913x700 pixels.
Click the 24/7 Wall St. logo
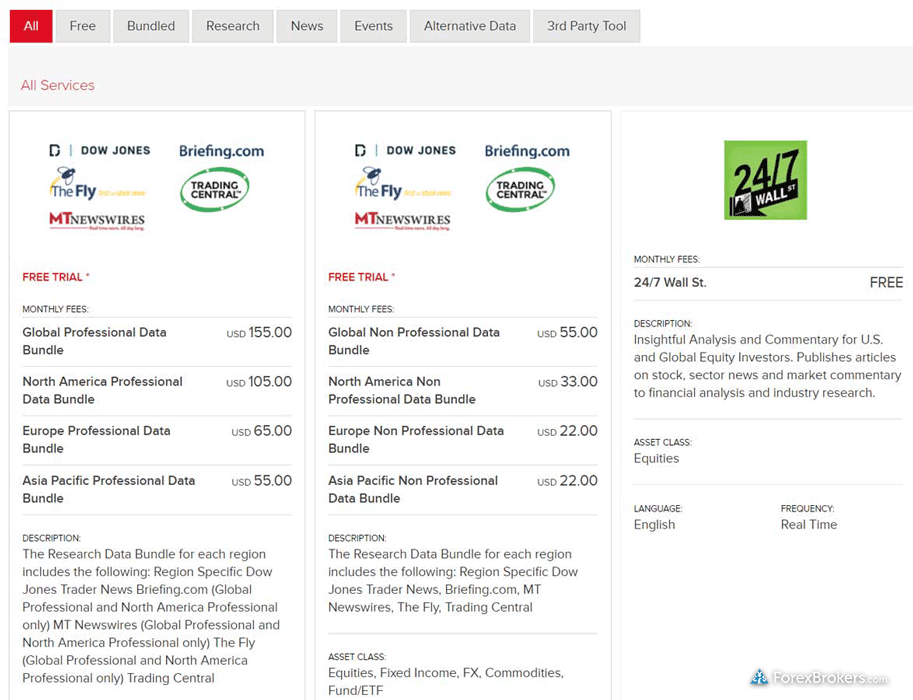[765, 180]
